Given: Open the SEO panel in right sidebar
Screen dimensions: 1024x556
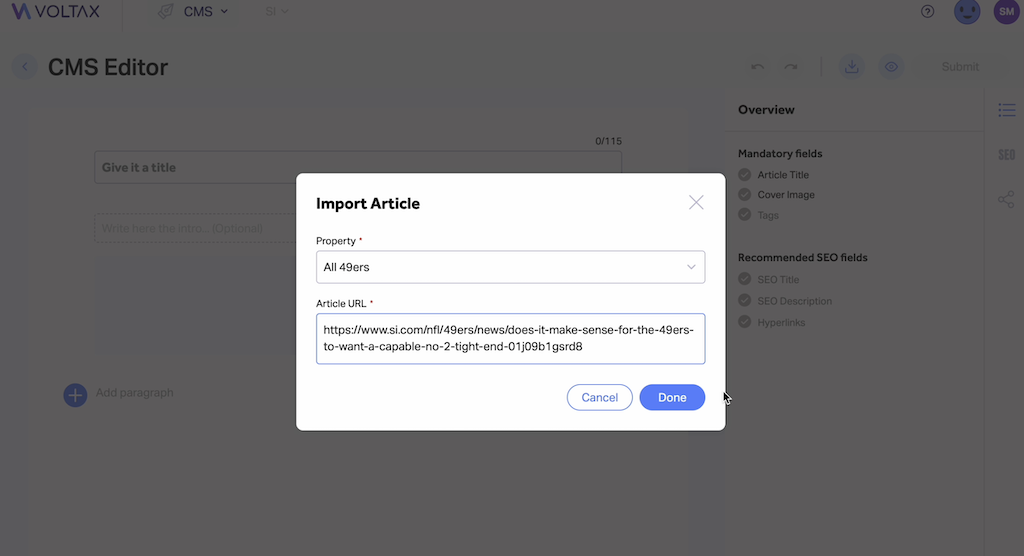Looking at the screenshot, I should pos(1006,155).
